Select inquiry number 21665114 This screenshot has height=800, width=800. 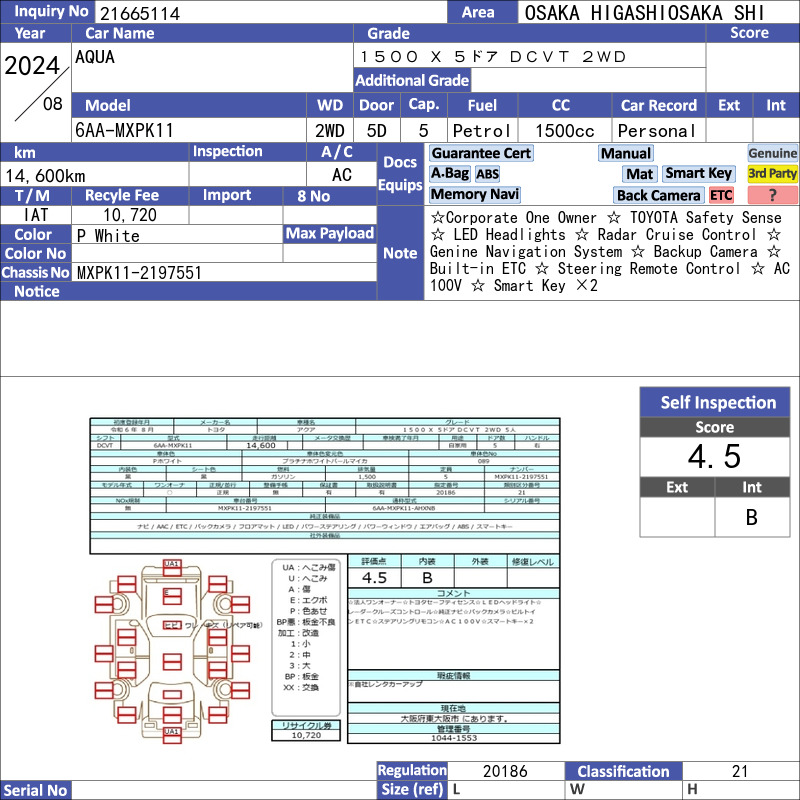coord(140,13)
